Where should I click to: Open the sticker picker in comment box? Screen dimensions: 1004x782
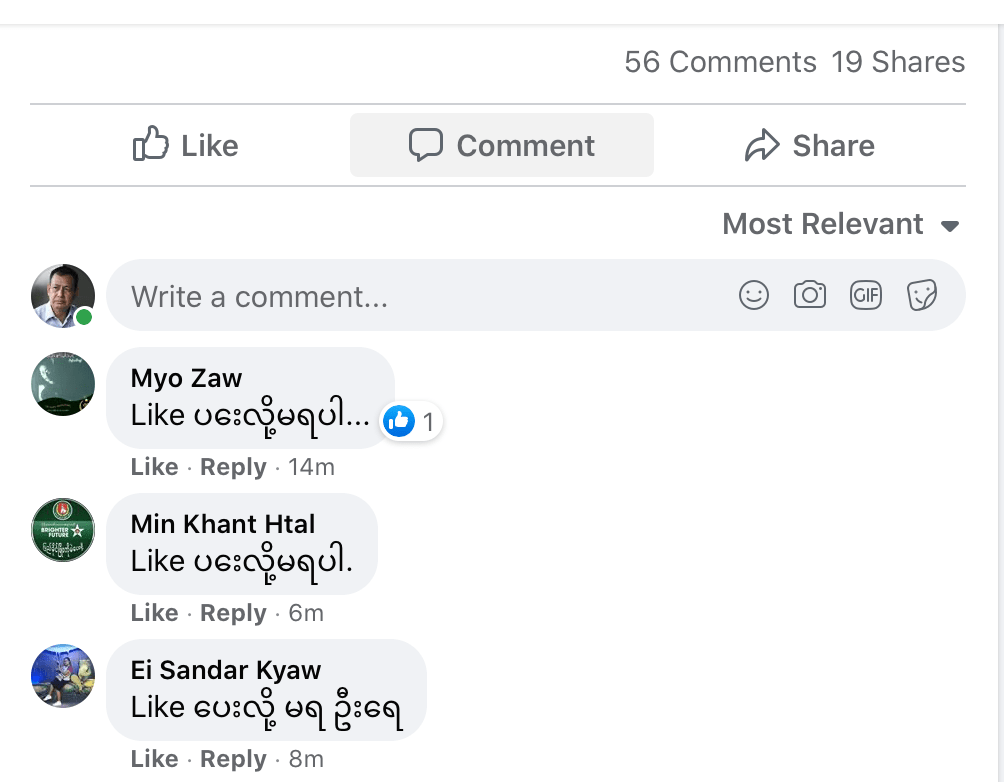(921, 295)
